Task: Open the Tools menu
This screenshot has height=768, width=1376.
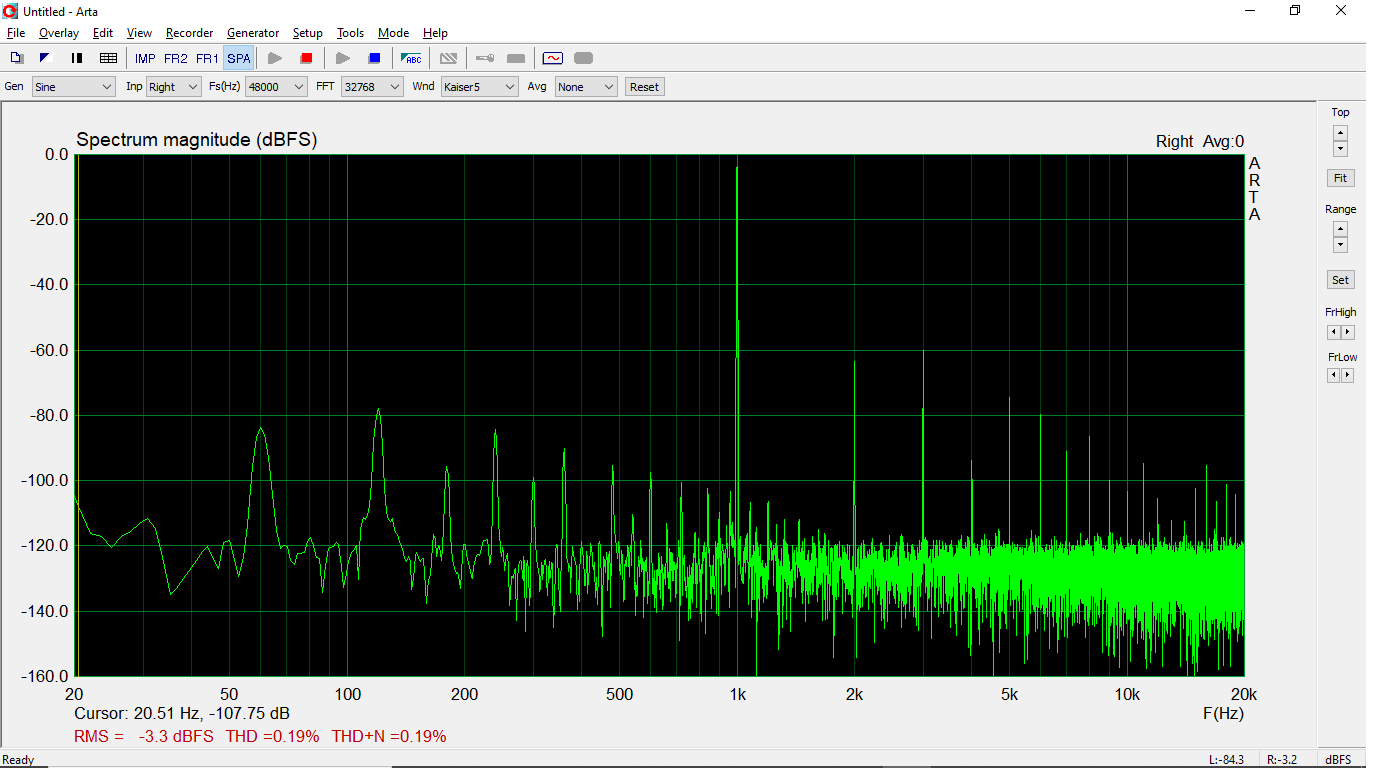Action: click(x=351, y=33)
